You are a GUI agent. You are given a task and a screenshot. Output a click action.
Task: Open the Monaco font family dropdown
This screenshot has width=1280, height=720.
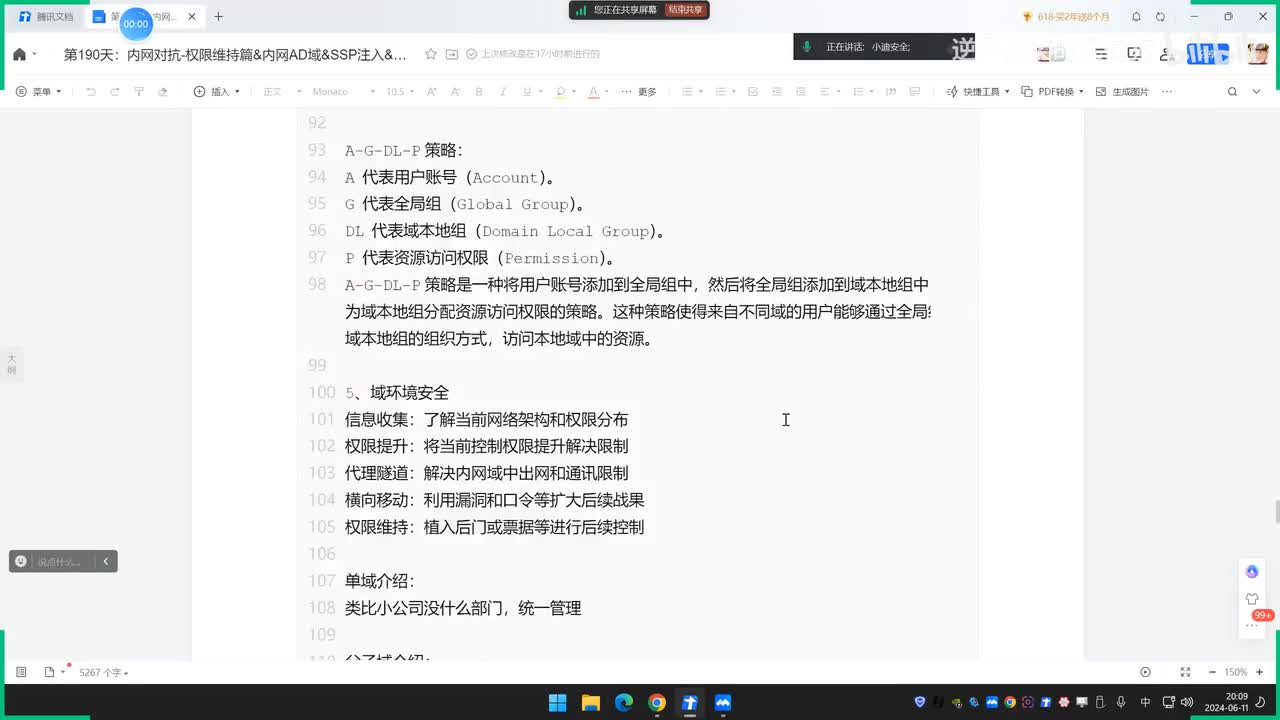(344, 91)
